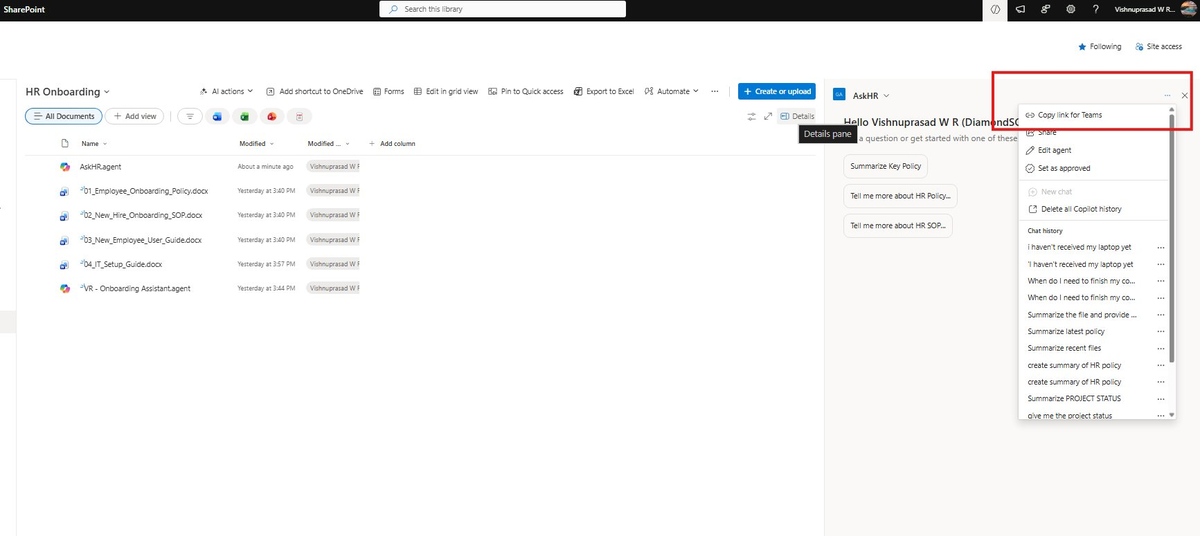1200x536 pixels.
Task: Open the view options sliders icon
Action: 752,116
